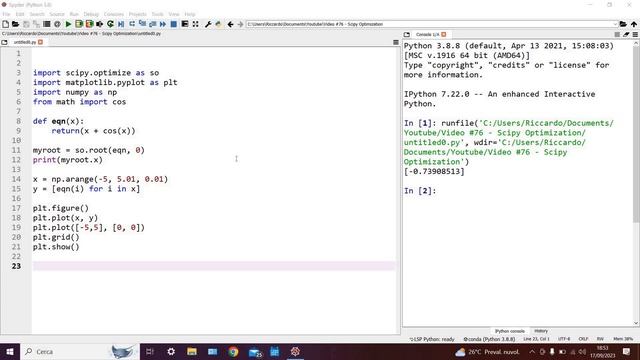
Task: Change to the parent directory
Action: (633, 24)
